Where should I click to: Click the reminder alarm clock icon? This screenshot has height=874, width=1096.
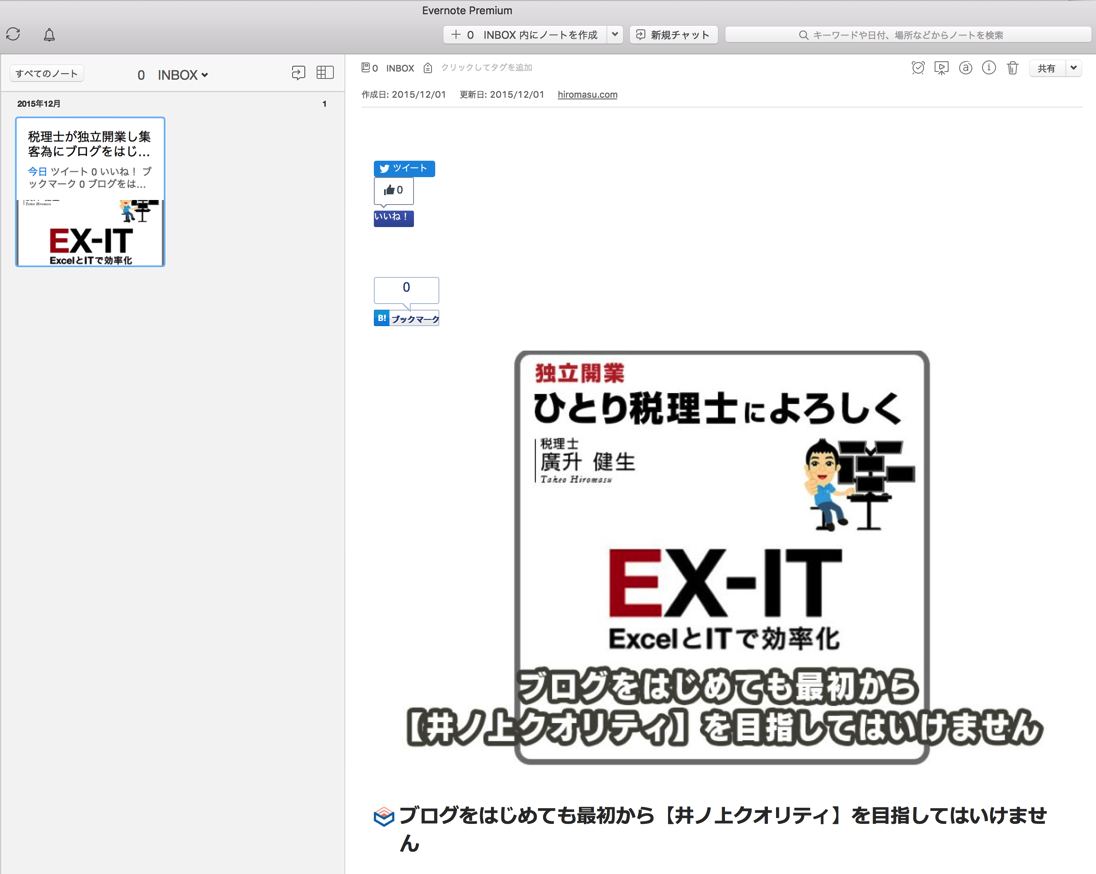point(918,68)
